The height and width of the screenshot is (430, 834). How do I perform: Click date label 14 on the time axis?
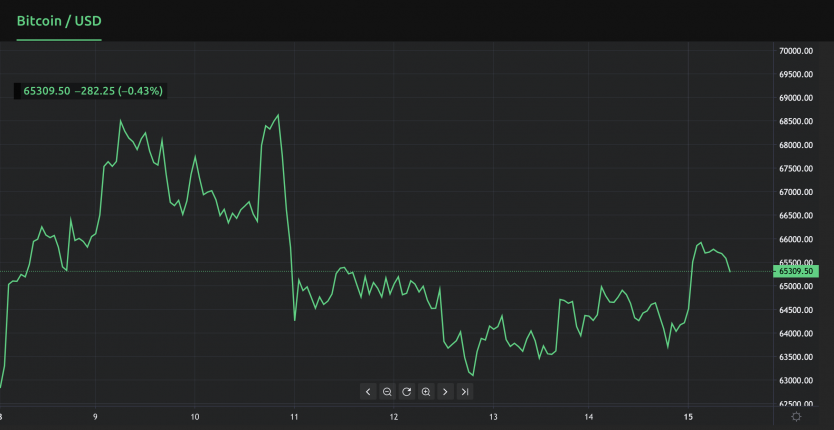pyautogui.click(x=589, y=417)
